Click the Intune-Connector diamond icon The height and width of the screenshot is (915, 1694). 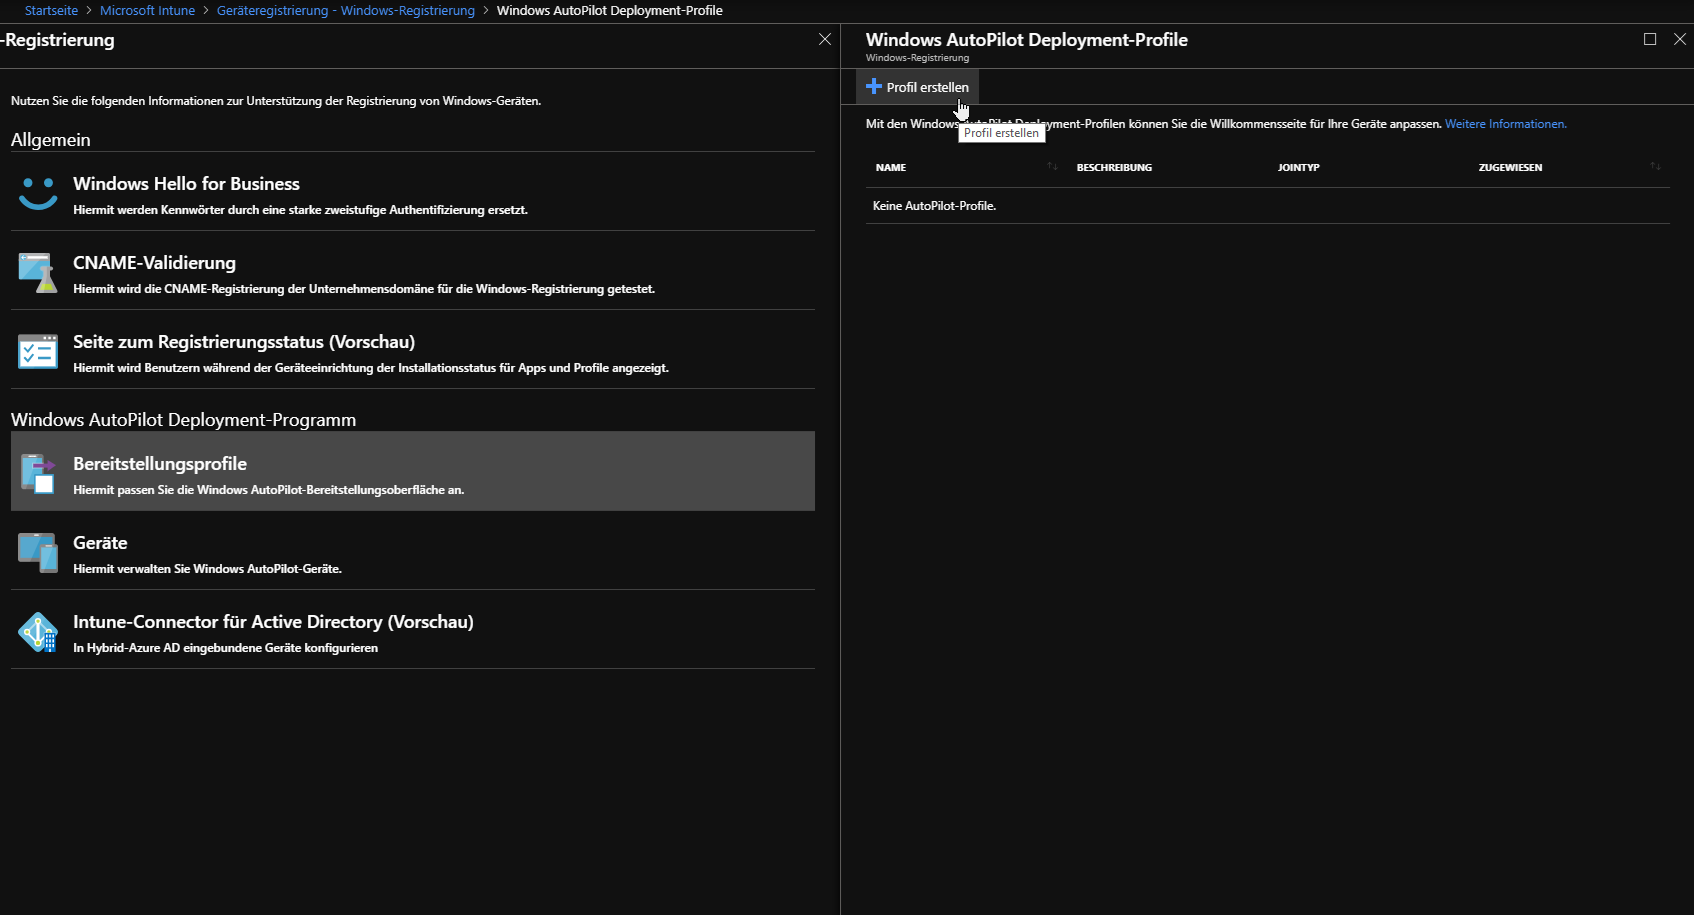pos(38,632)
